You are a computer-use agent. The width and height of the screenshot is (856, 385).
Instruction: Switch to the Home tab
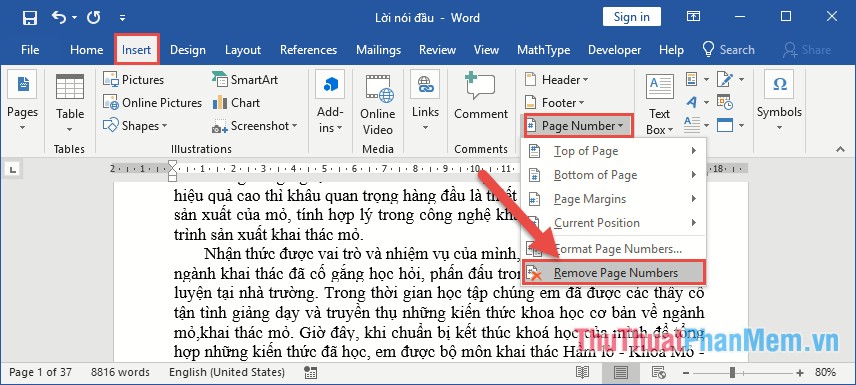point(86,50)
